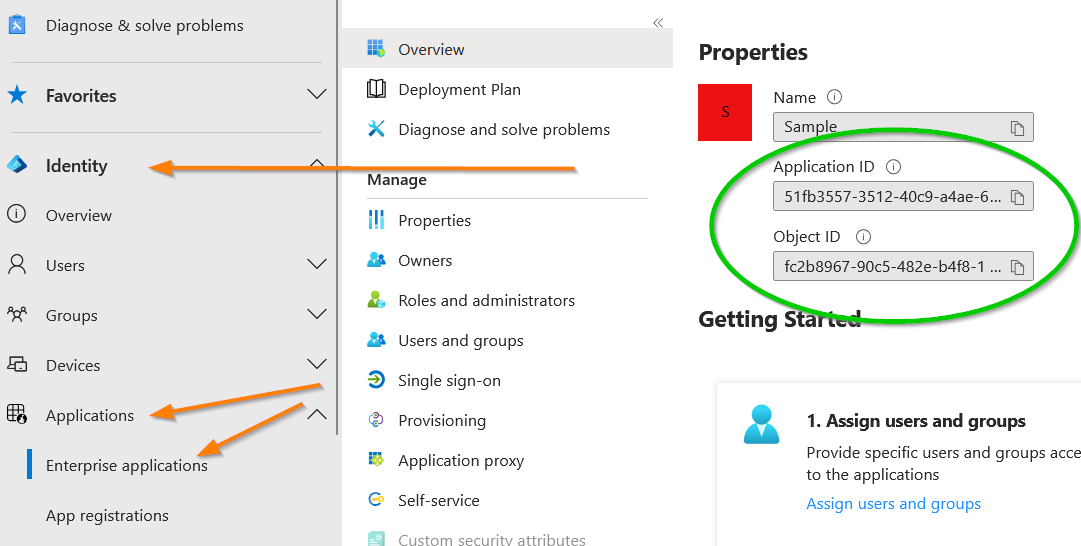
Task: Open Provisioning settings
Action: point(442,421)
